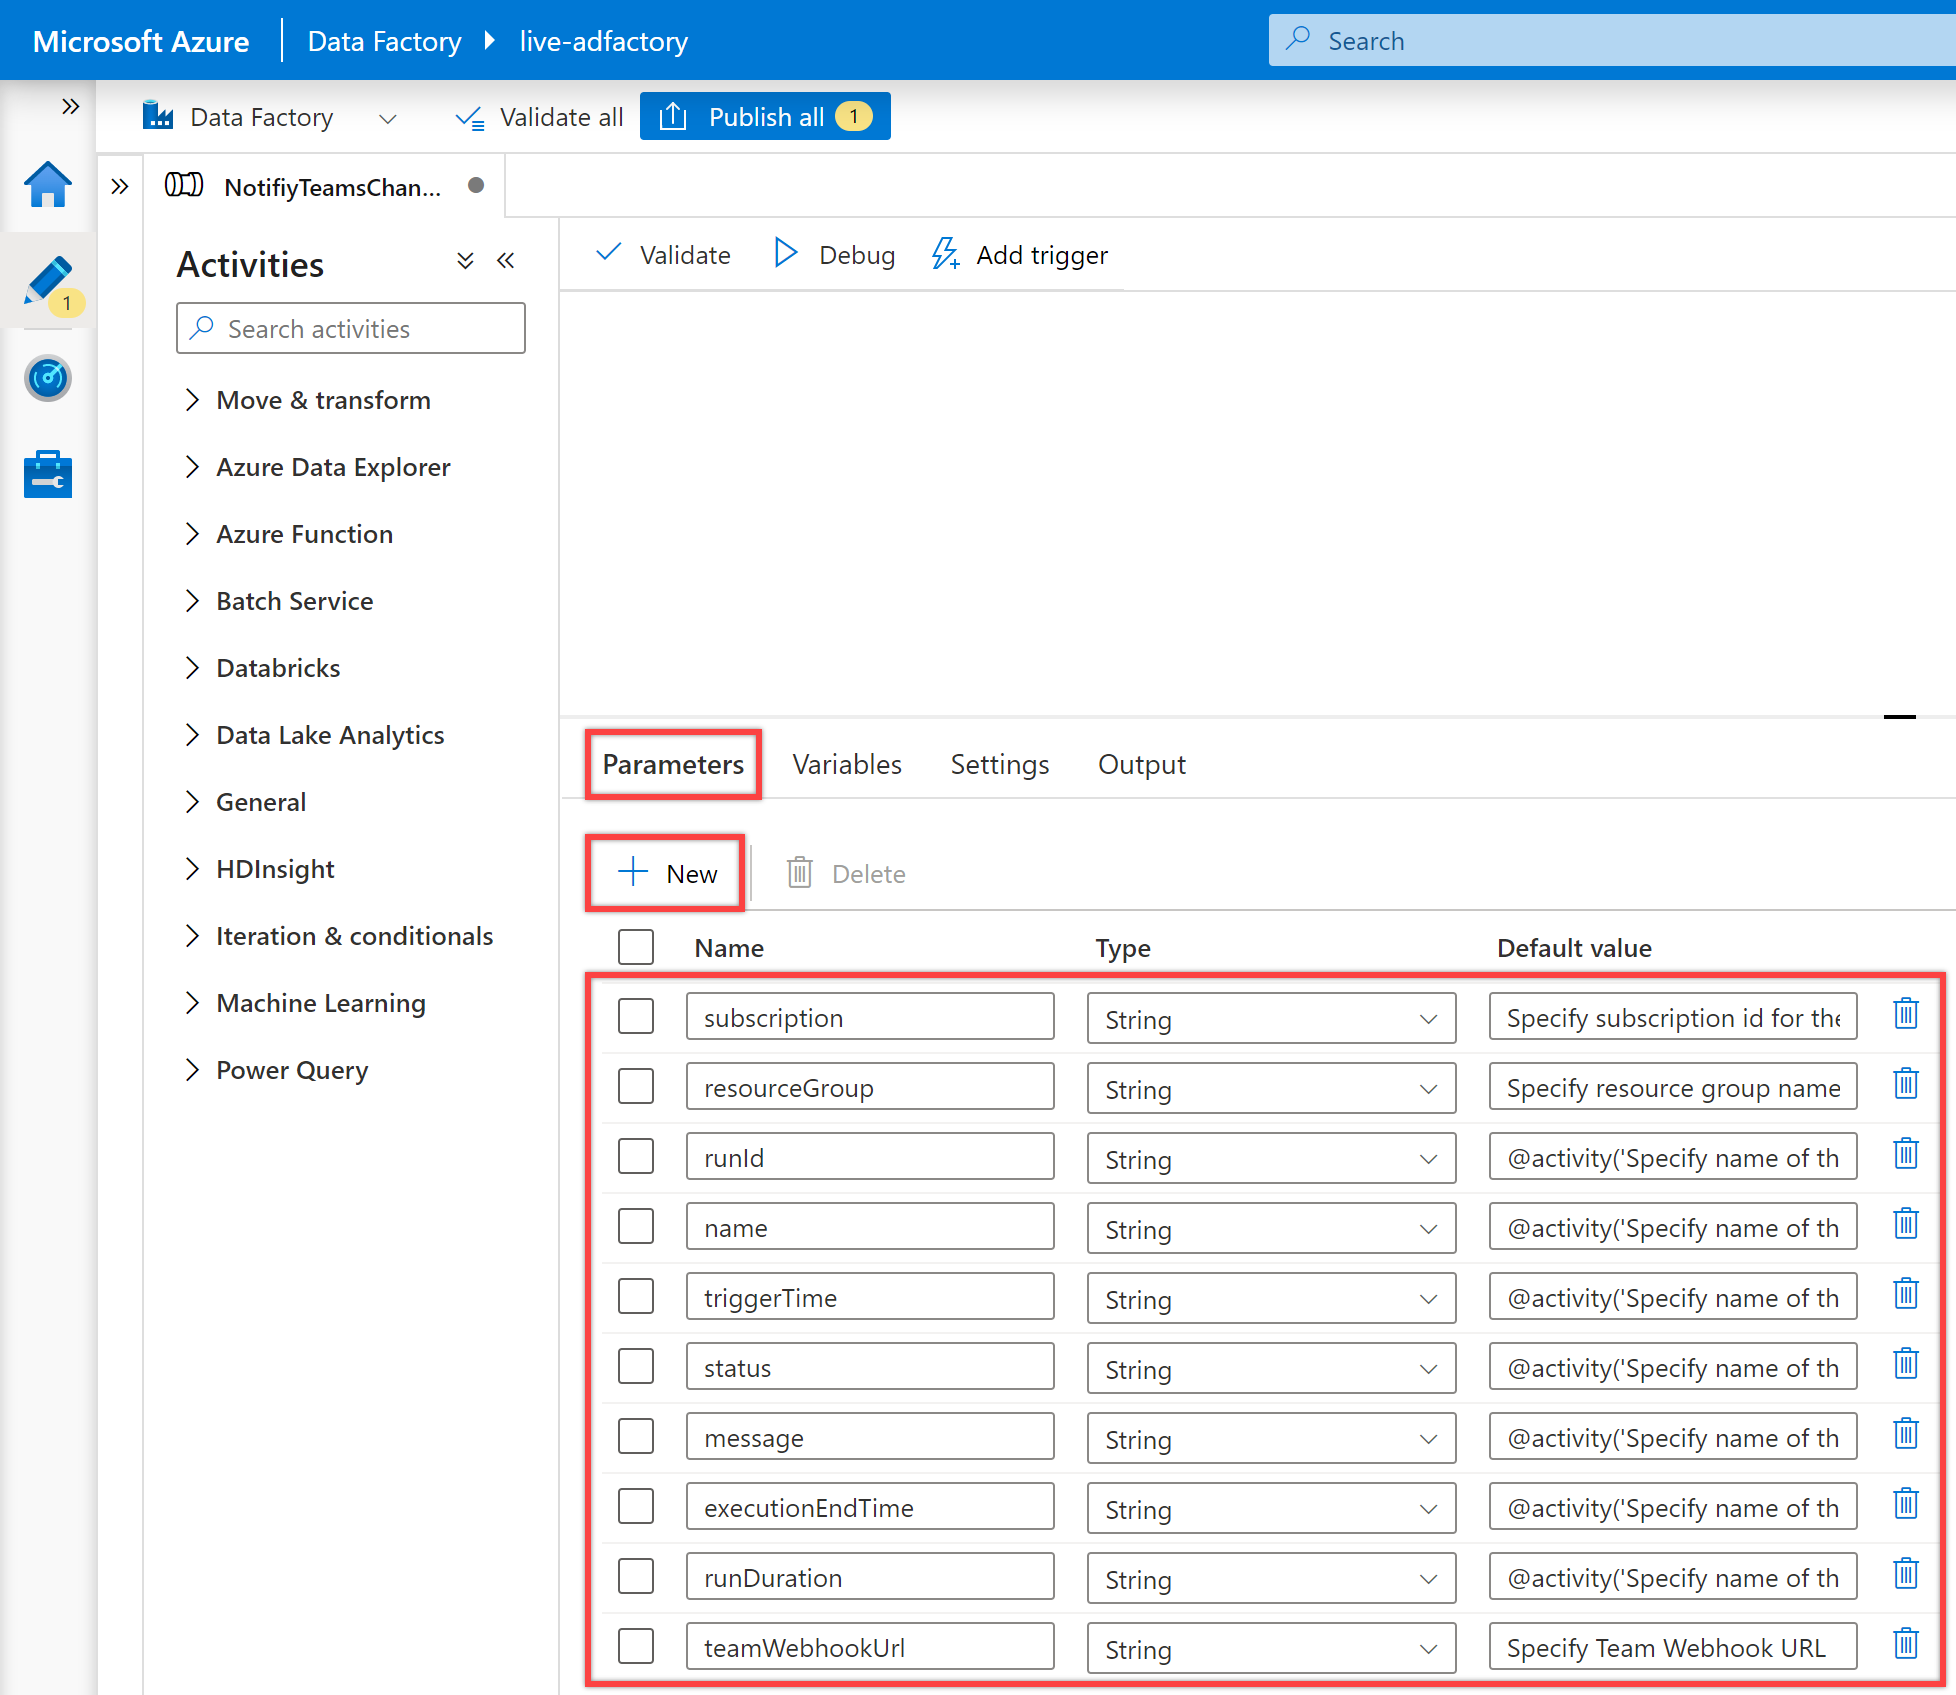This screenshot has width=1956, height=1695.
Task: Click the Data Factory home icon
Action: point(45,185)
